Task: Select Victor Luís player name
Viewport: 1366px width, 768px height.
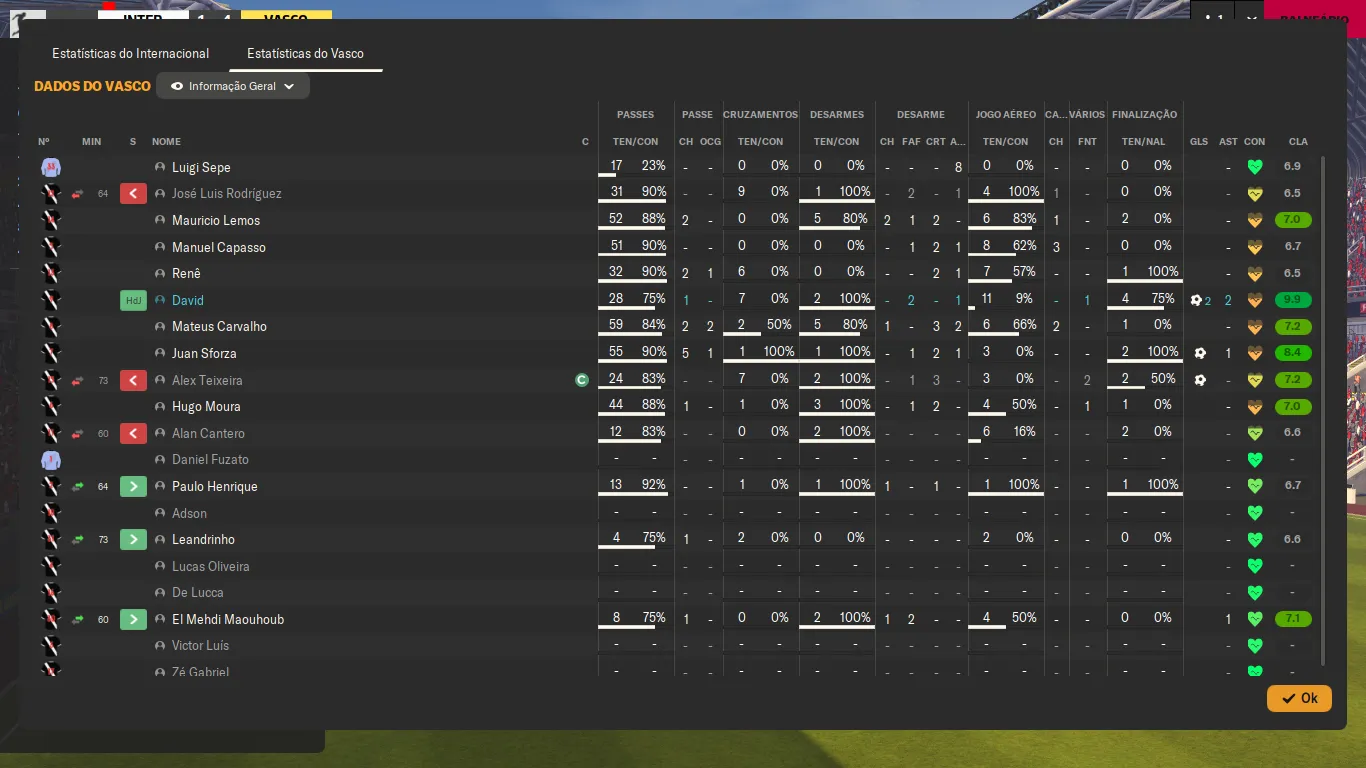Action: click(x=201, y=645)
